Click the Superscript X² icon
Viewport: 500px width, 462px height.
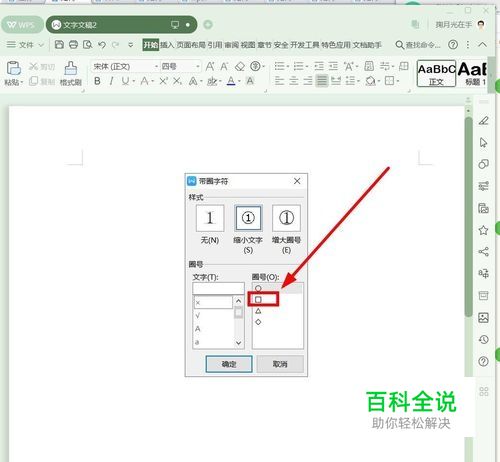[163, 81]
